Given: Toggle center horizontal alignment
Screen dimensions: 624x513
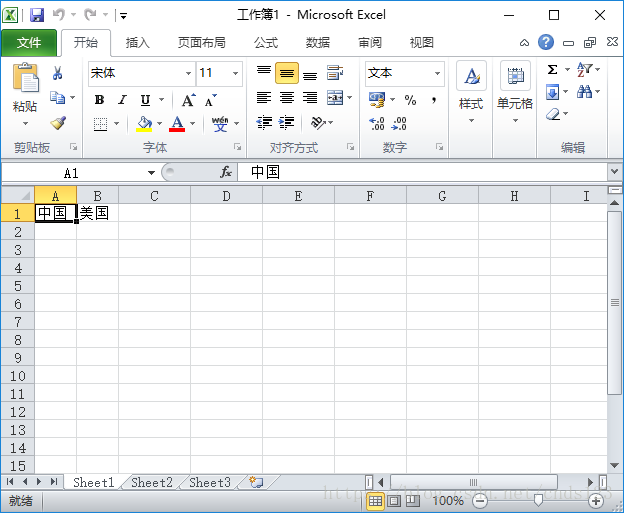Looking at the screenshot, I should 287,98.
